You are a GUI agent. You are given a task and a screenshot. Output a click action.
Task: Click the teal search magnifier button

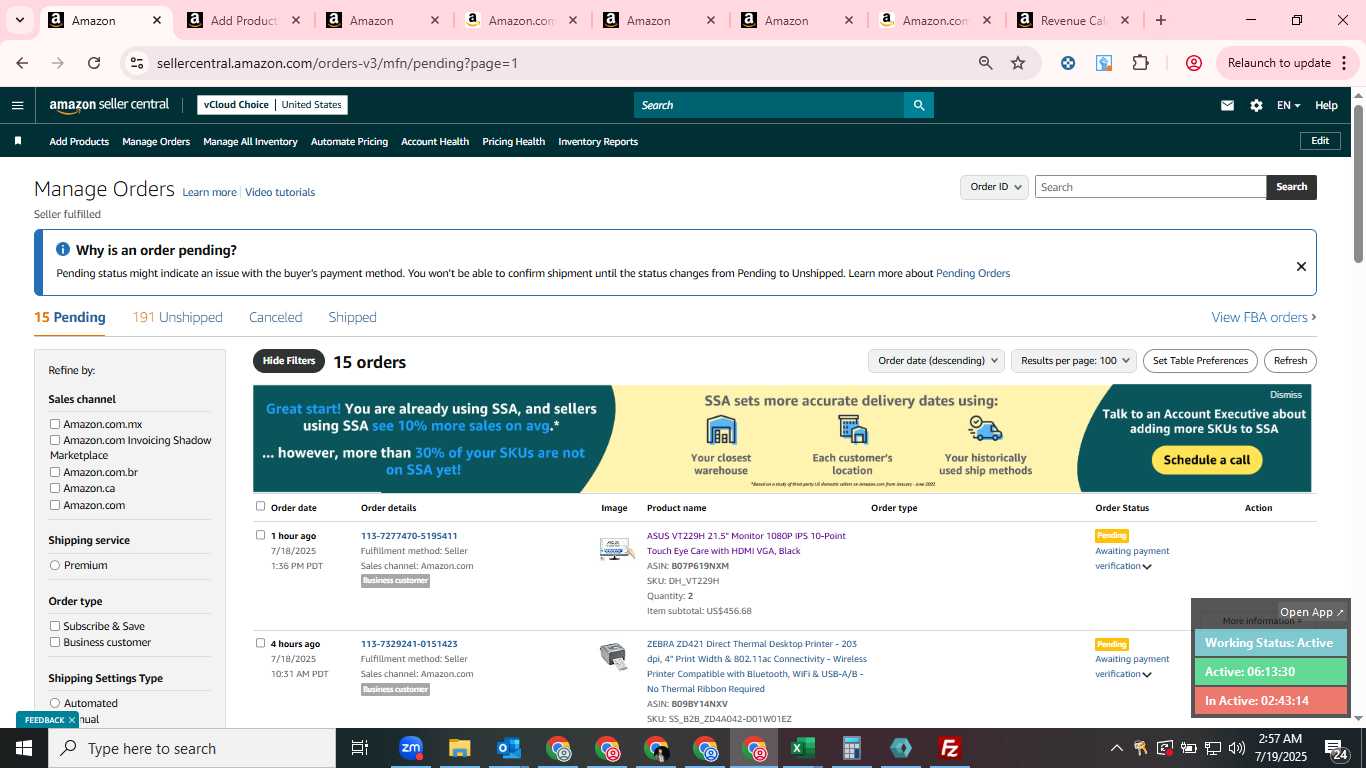tap(919, 105)
